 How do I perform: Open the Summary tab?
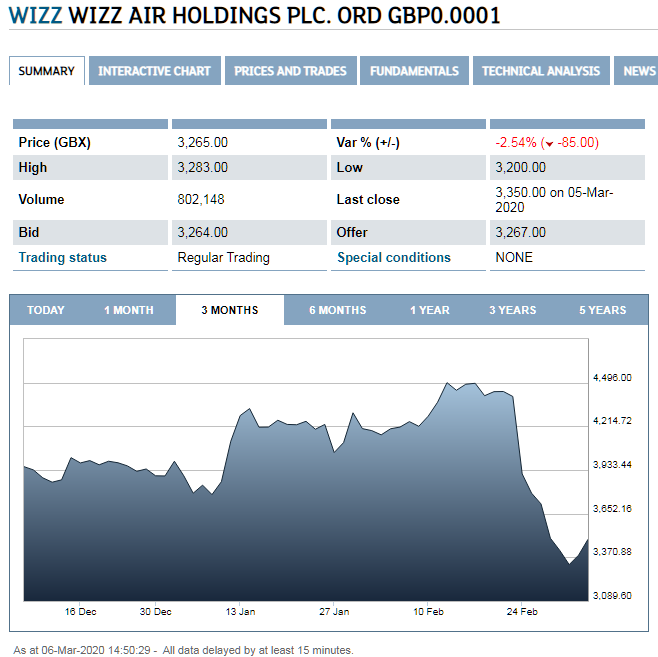(46, 71)
